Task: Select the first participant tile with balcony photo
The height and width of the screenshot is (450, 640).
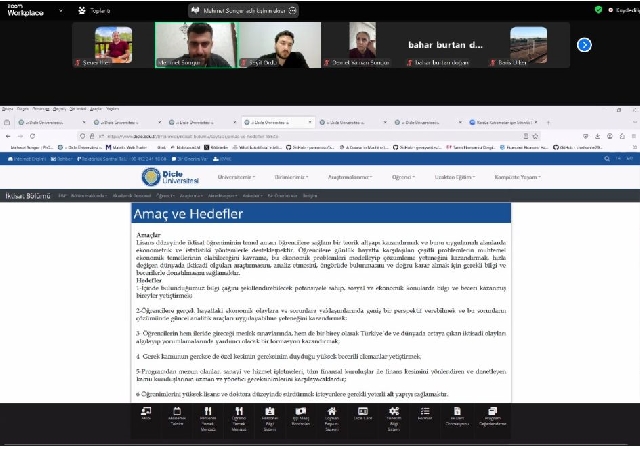Action: point(113,45)
